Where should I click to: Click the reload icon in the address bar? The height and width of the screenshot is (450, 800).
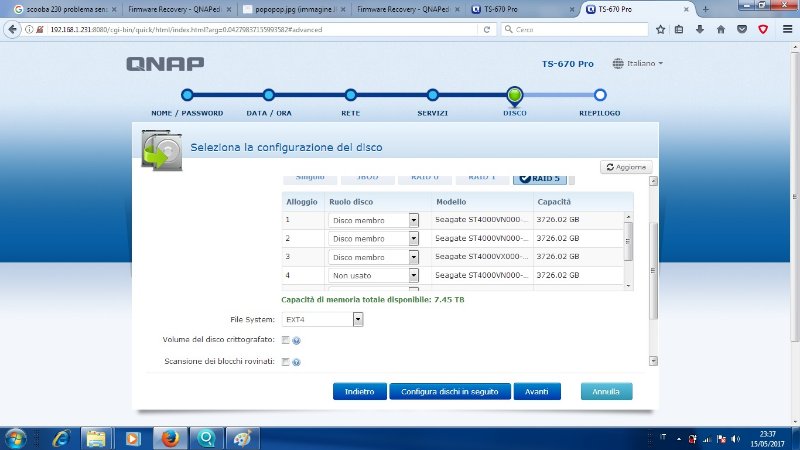pos(486,29)
